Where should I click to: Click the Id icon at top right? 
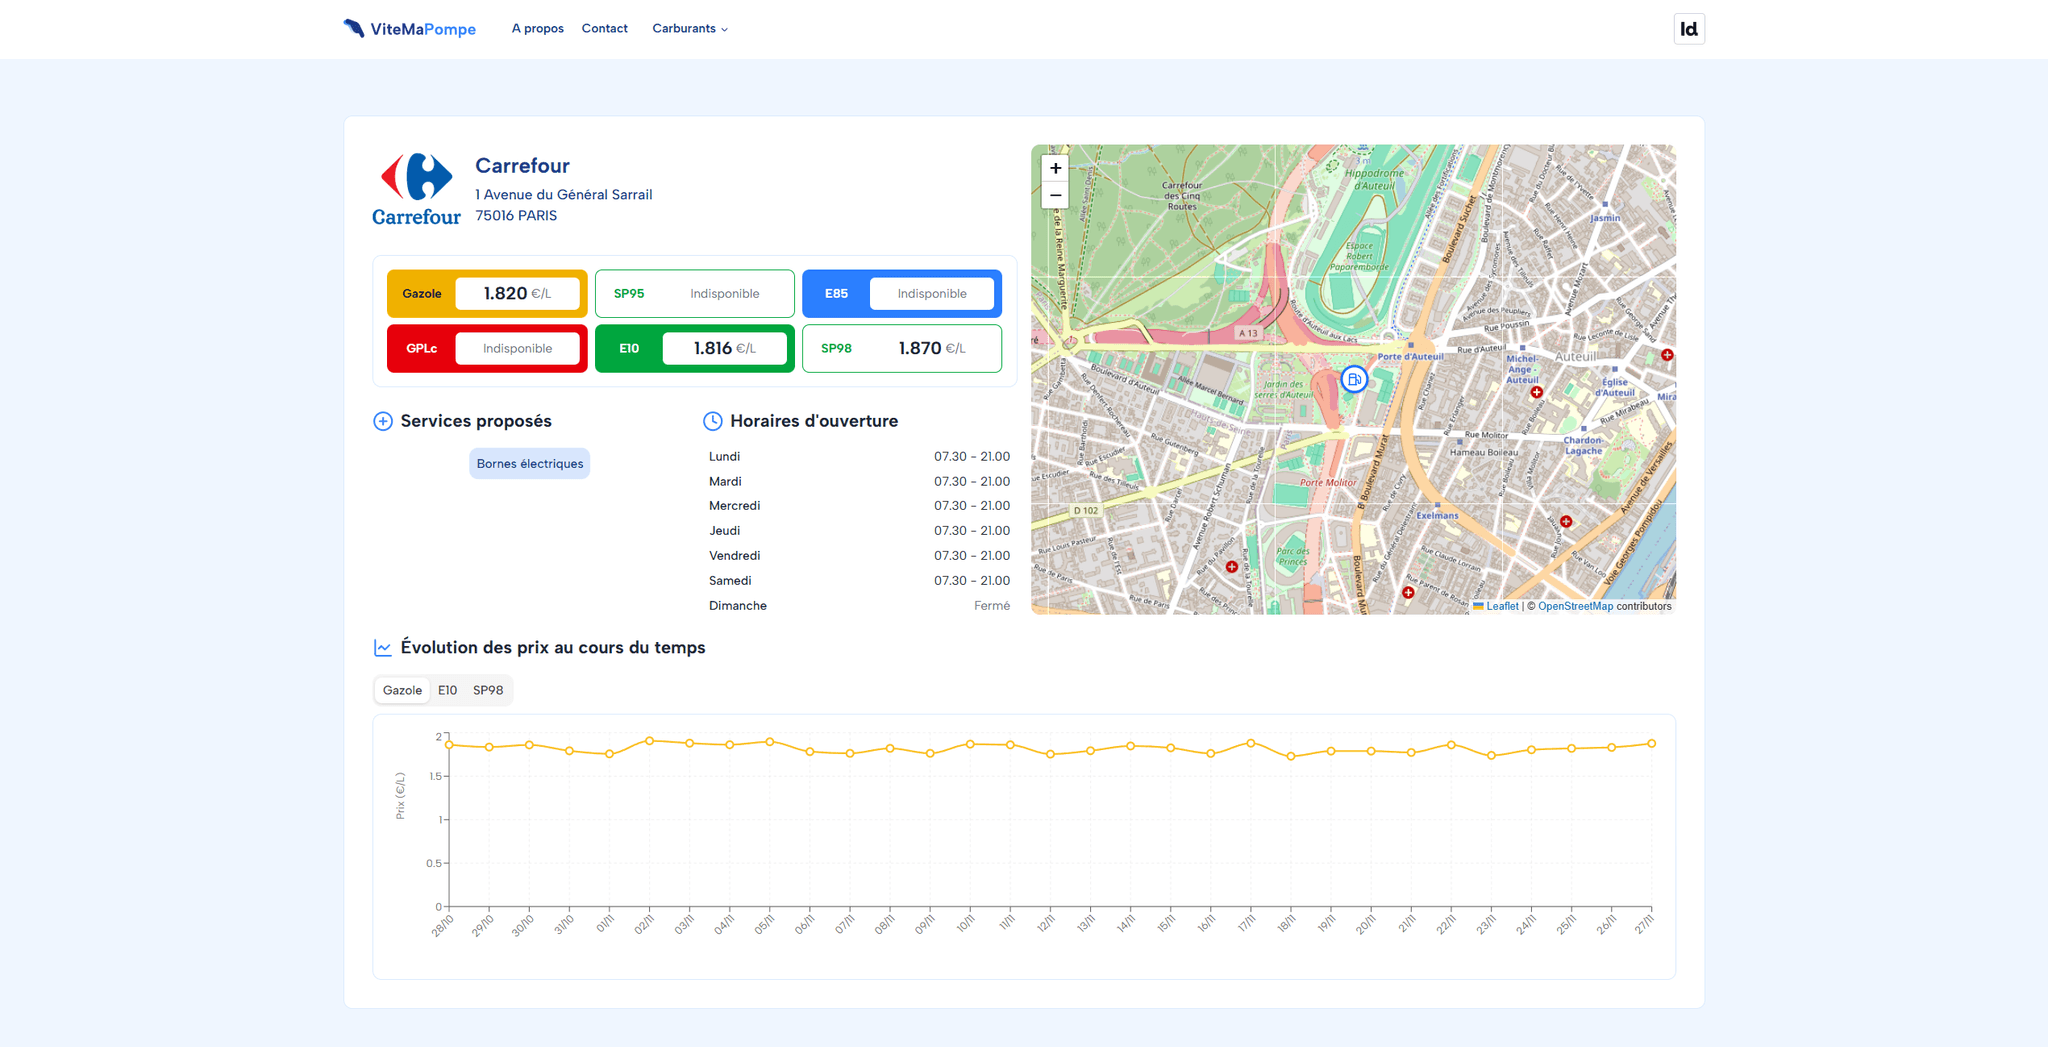click(x=1688, y=29)
